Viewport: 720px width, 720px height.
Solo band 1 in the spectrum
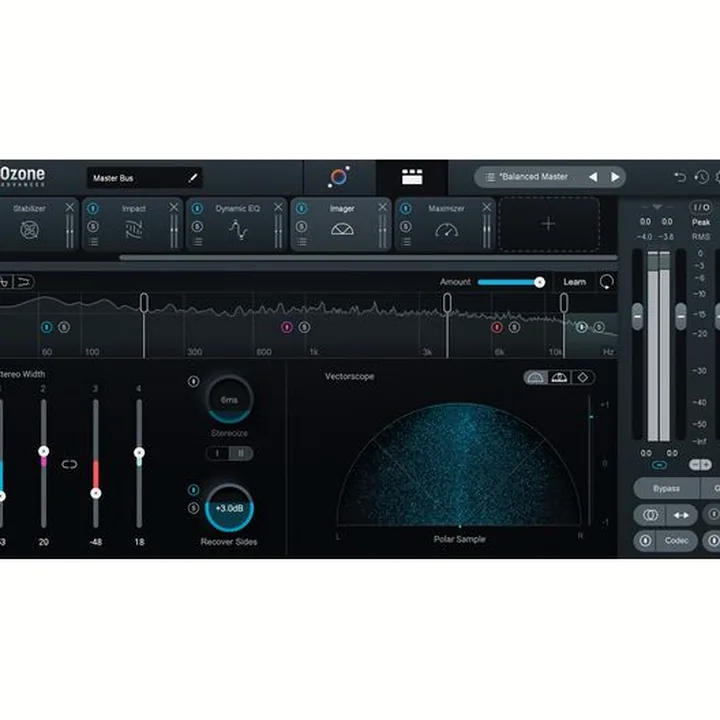(x=64, y=327)
